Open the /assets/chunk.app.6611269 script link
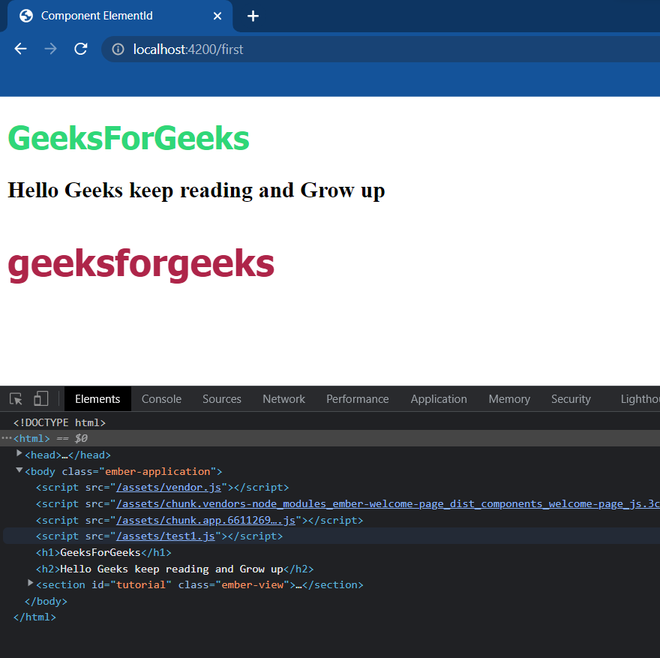This screenshot has width=660, height=658. tap(206, 520)
